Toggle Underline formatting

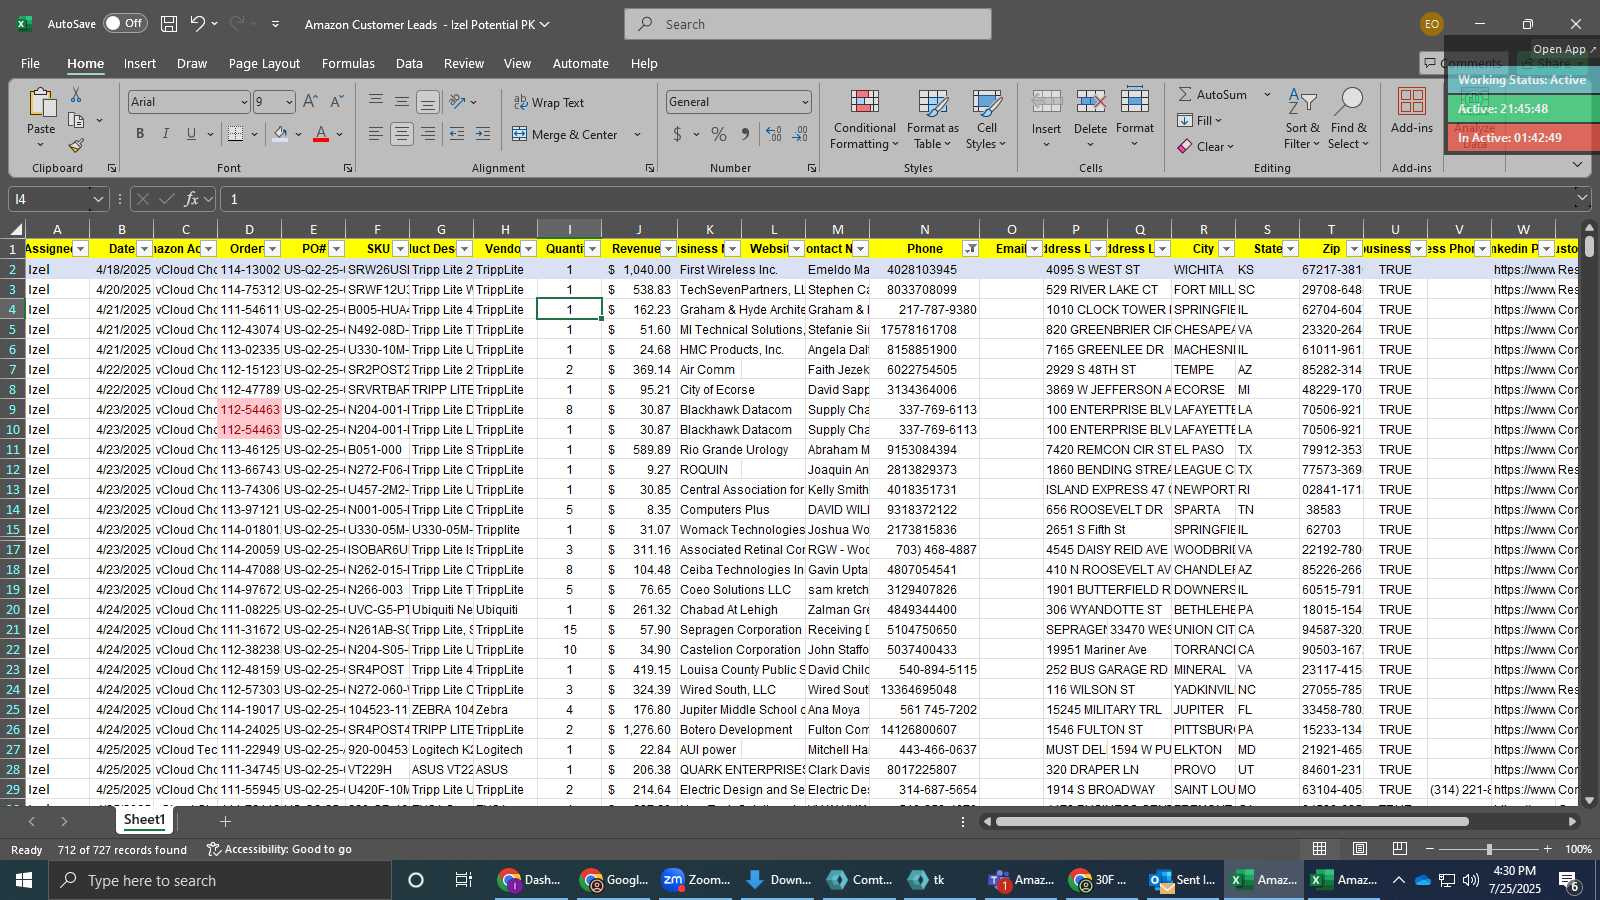191,134
